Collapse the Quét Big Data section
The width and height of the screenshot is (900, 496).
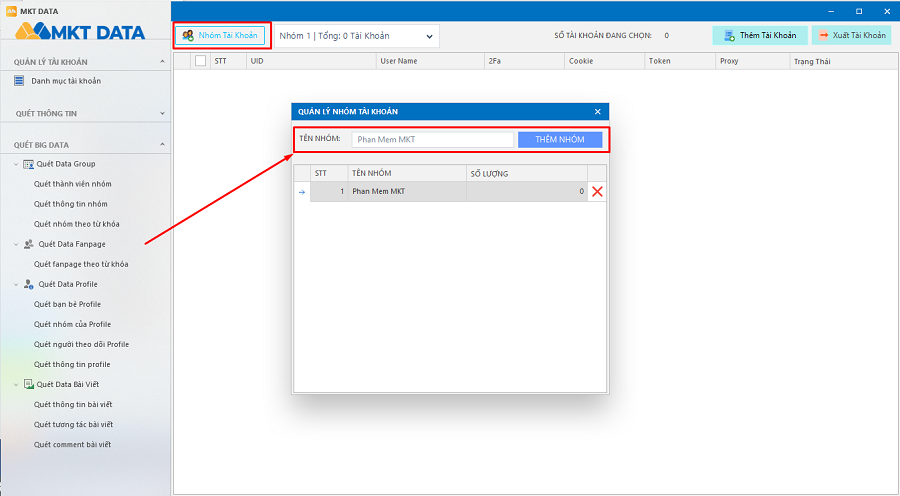[x=163, y=145]
